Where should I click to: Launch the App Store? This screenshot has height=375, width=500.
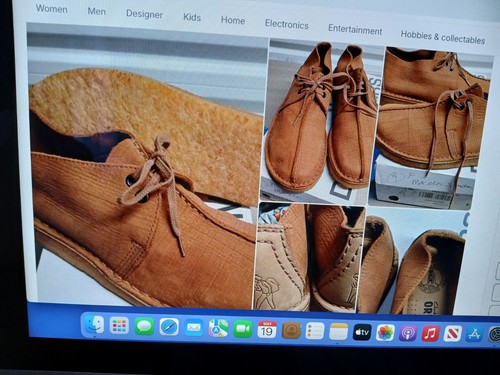[x=474, y=334]
